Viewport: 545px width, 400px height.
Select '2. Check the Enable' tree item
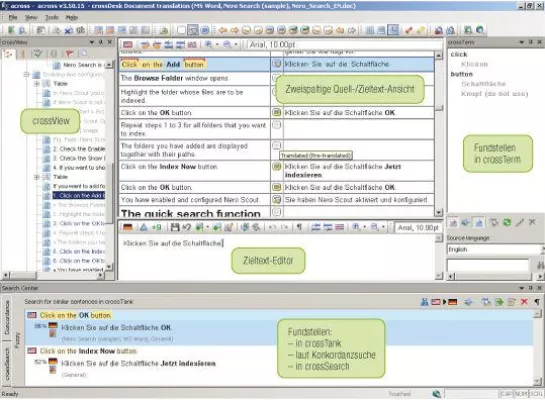(x=79, y=149)
